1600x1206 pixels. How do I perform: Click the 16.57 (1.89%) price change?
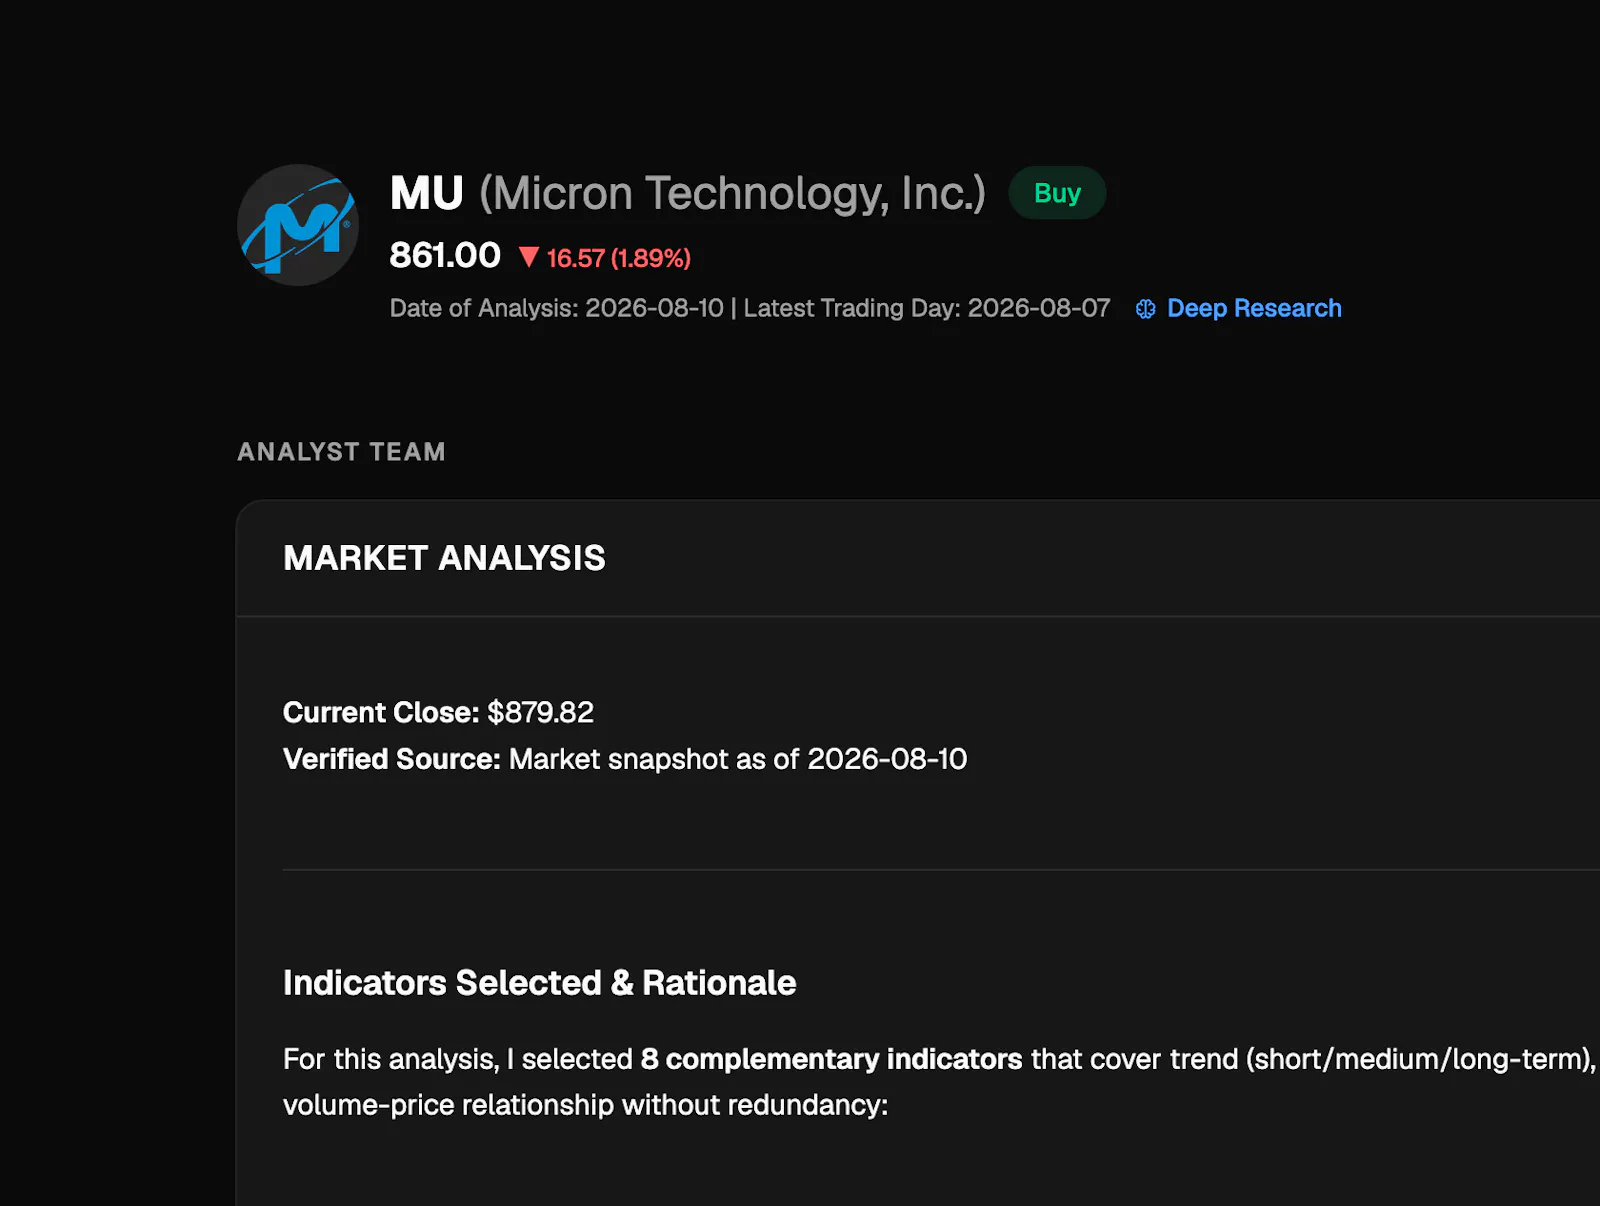tap(619, 259)
